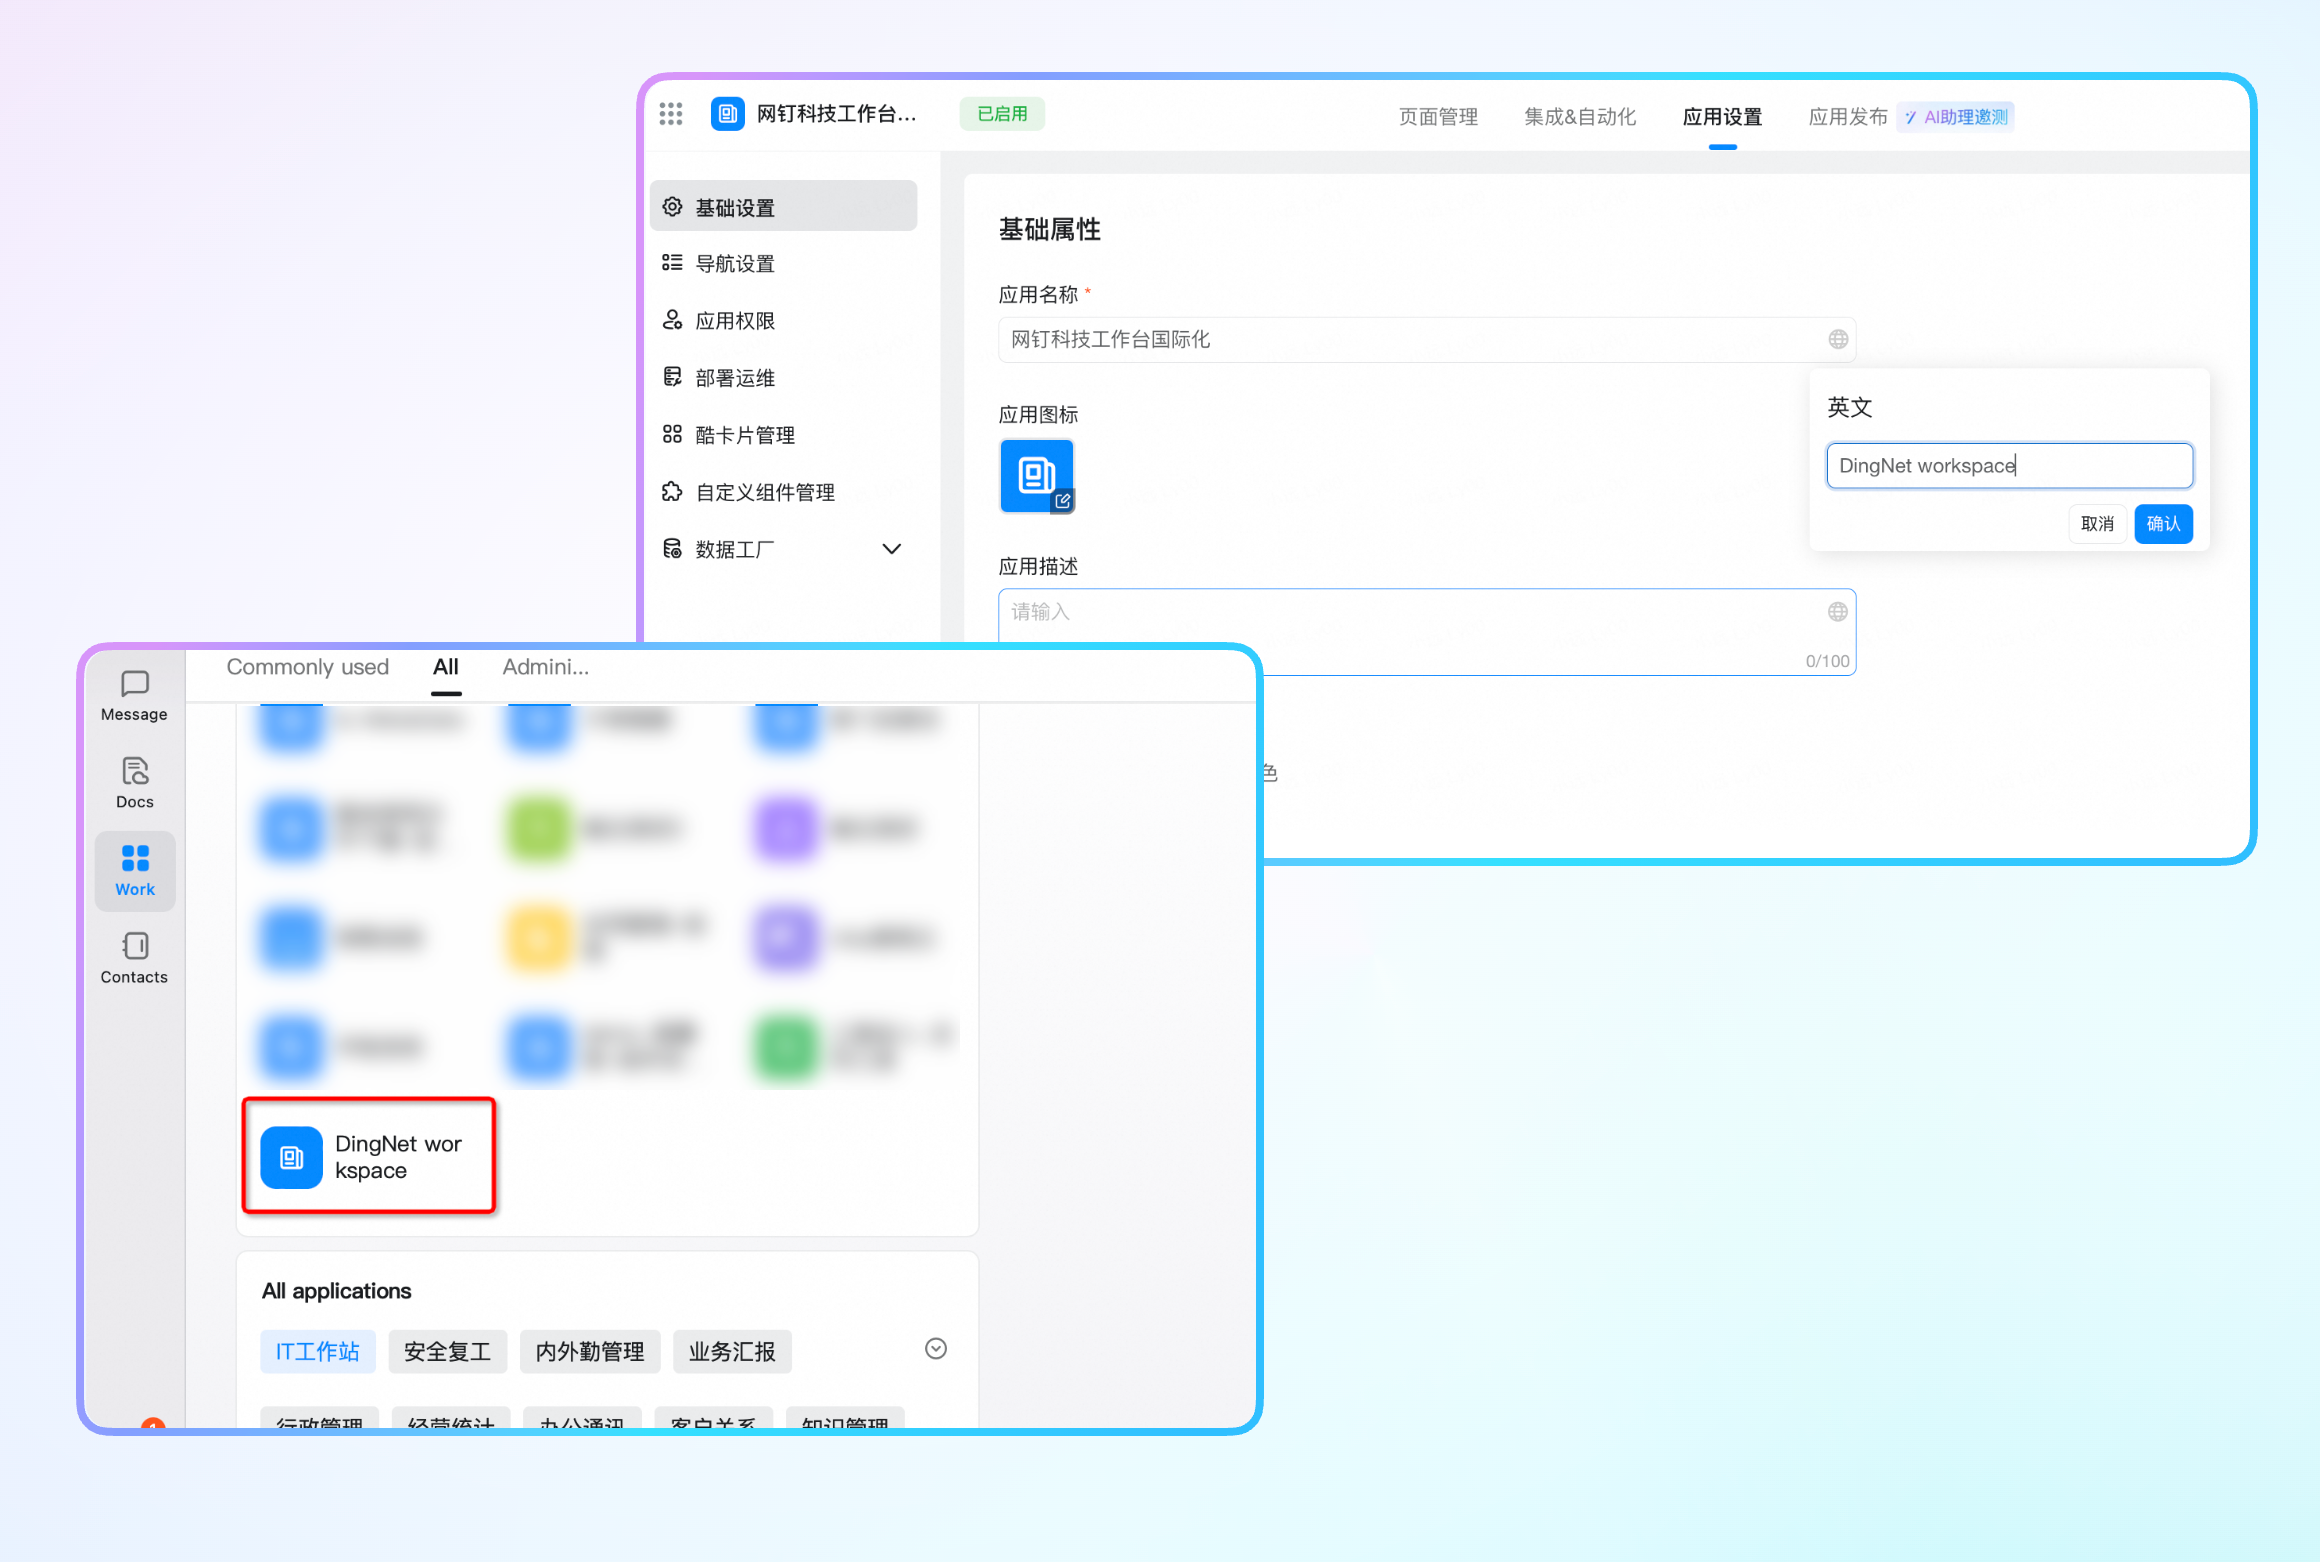2320x1562 pixels.
Task: Open 集成&自动化 tab
Action: click(x=1579, y=117)
